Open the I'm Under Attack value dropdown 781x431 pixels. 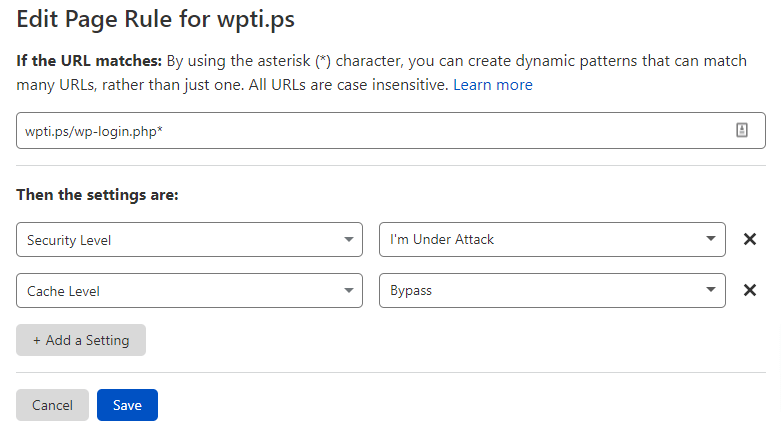(552, 240)
